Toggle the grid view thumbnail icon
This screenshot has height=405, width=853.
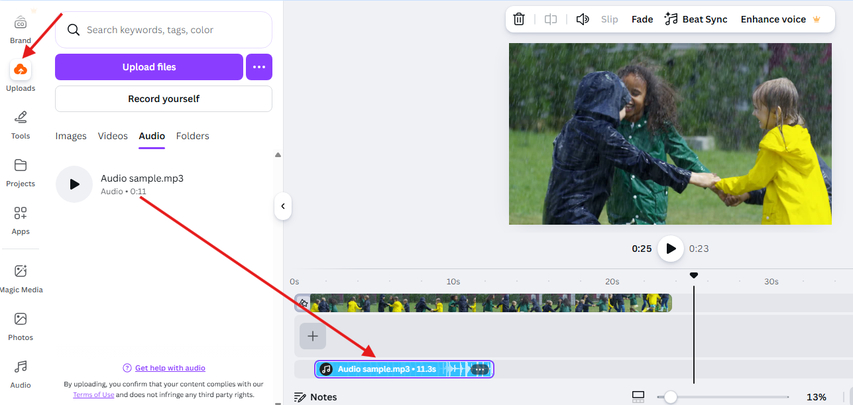pyautogui.click(x=638, y=396)
